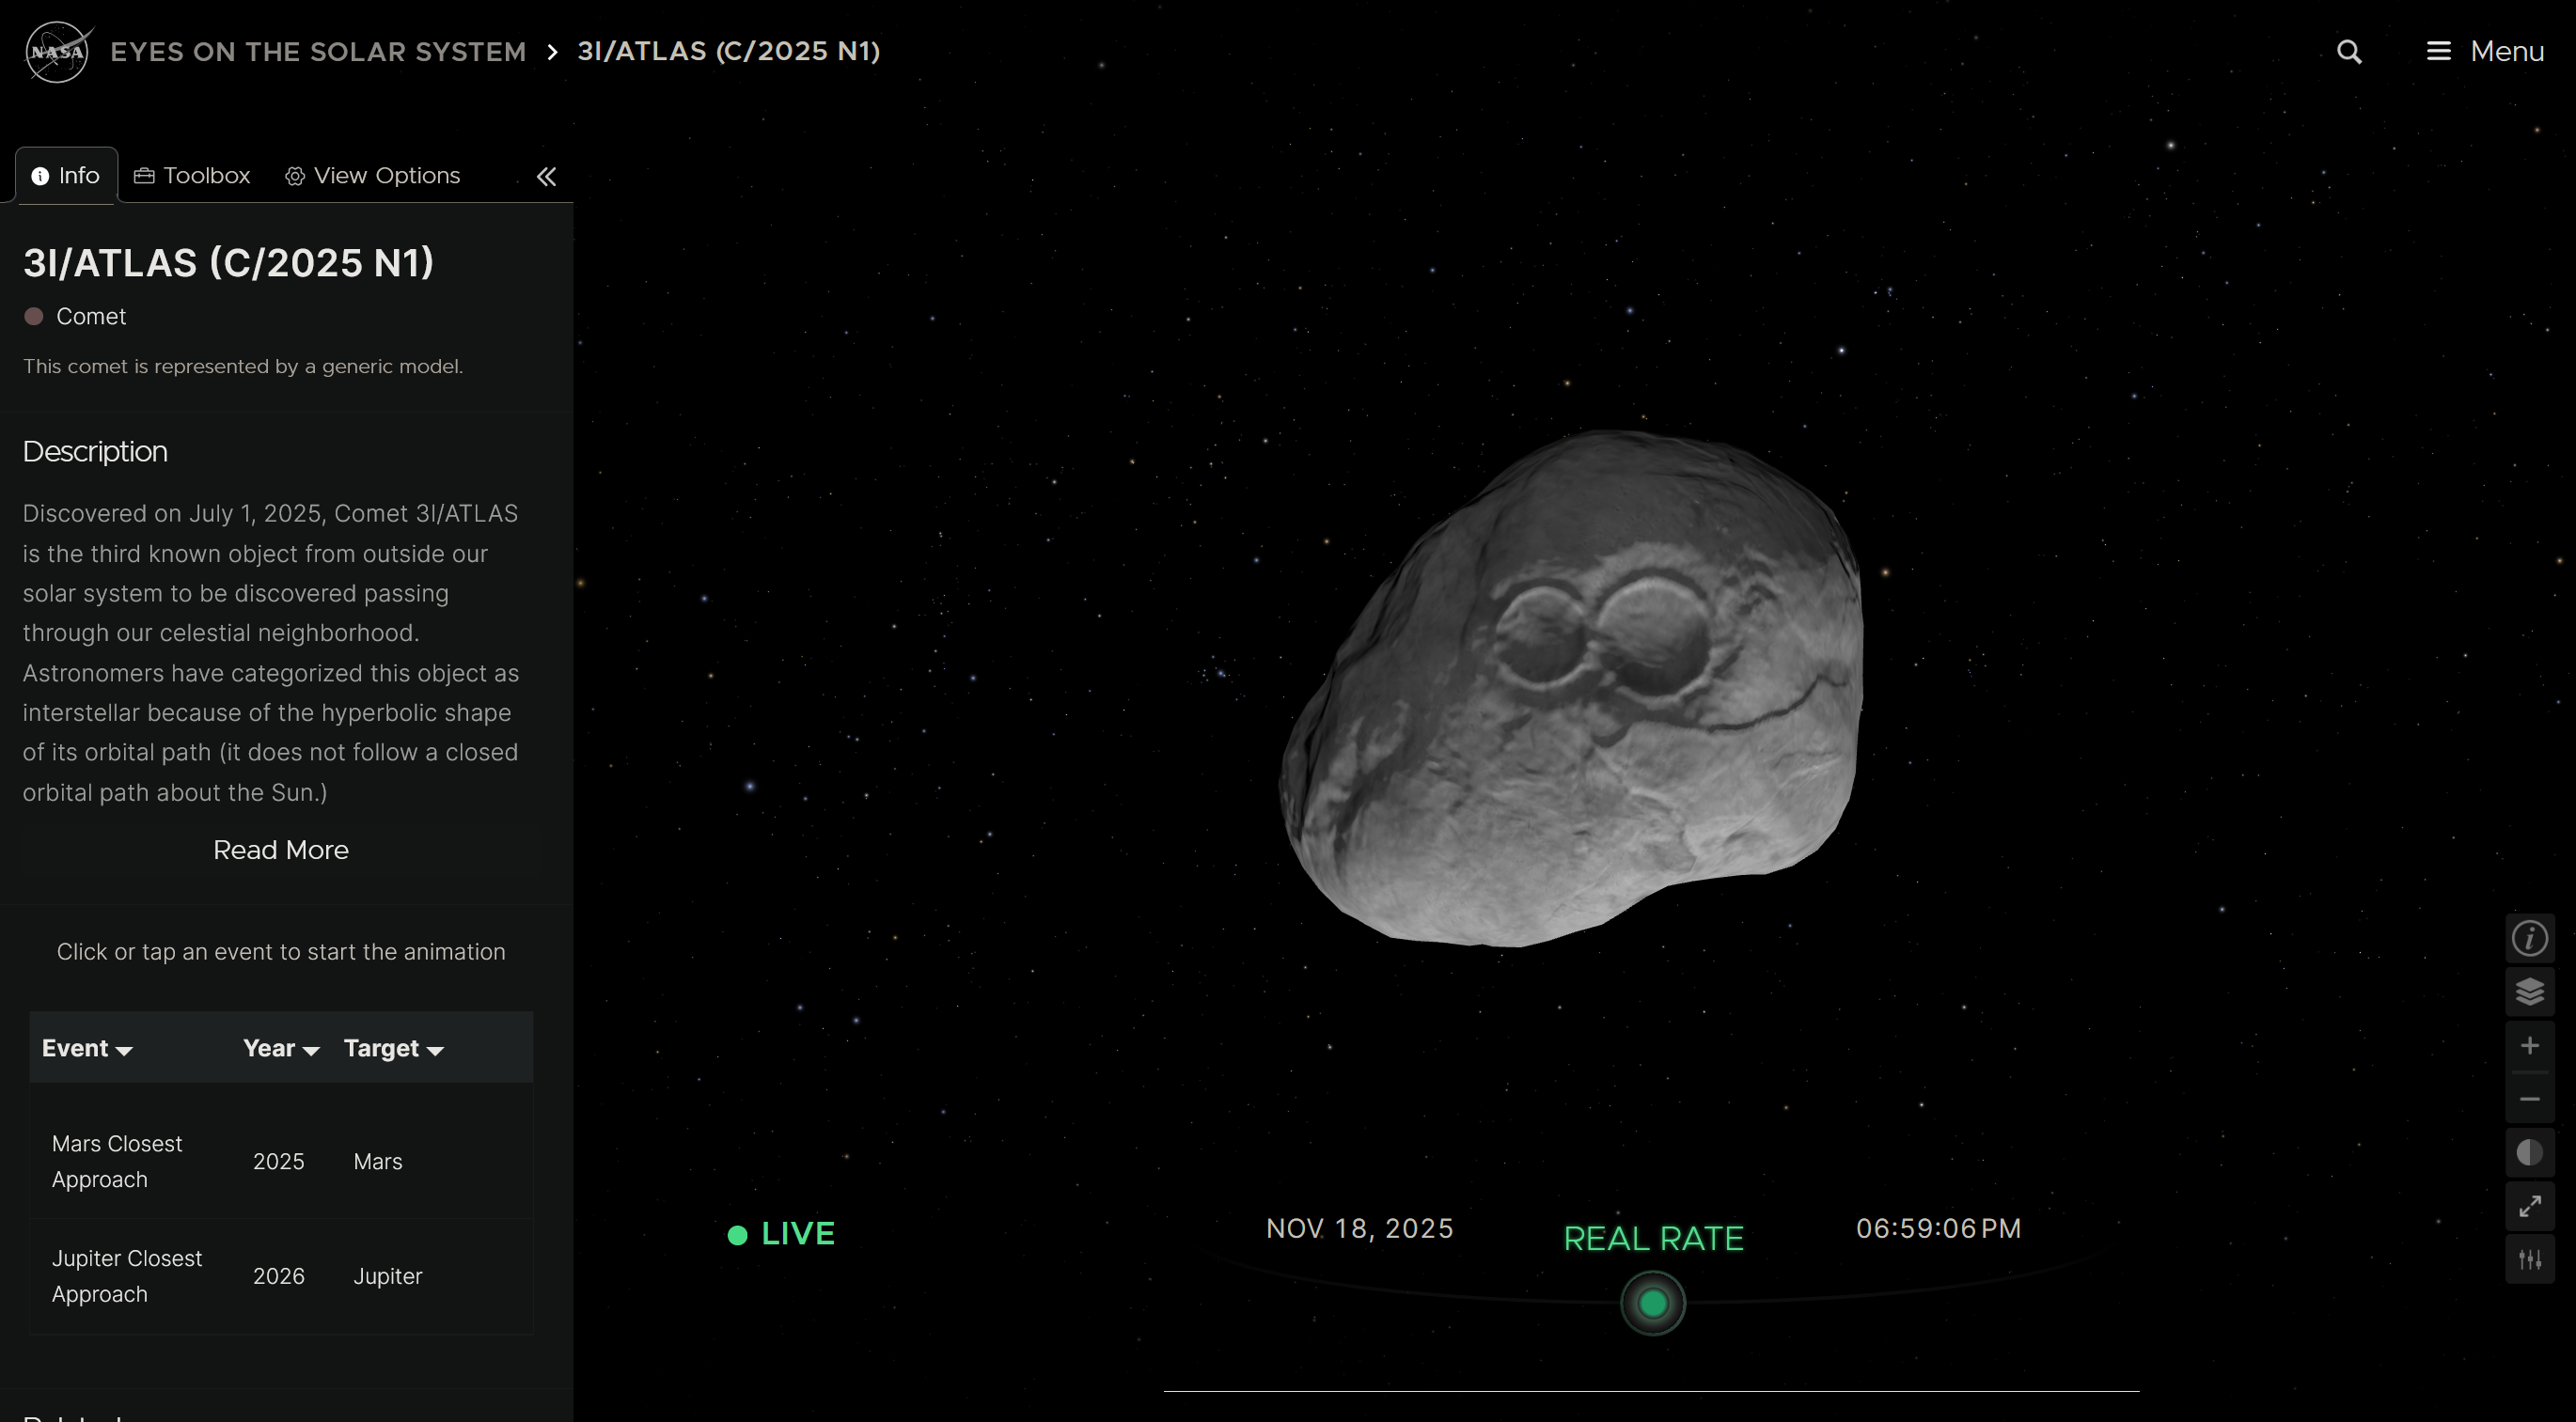Open the search magnifier icon

2349,52
